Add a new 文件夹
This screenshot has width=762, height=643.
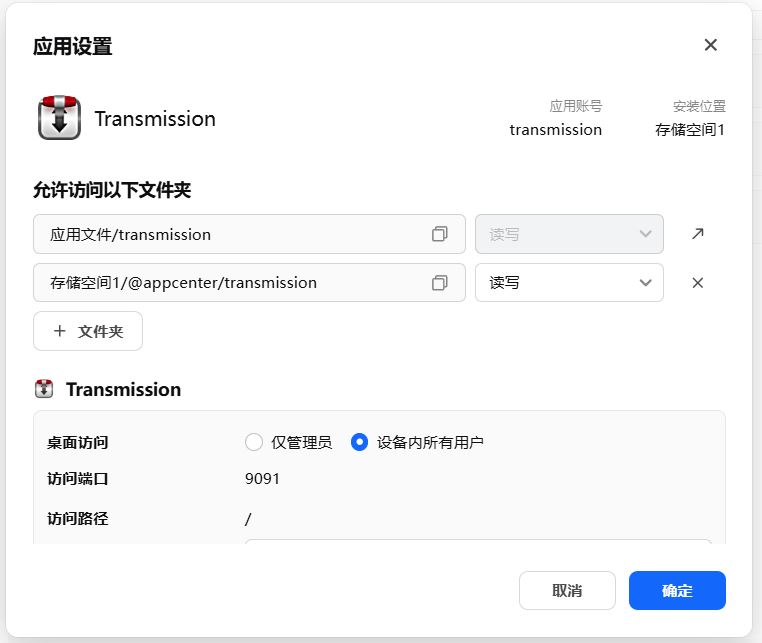(88, 331)
